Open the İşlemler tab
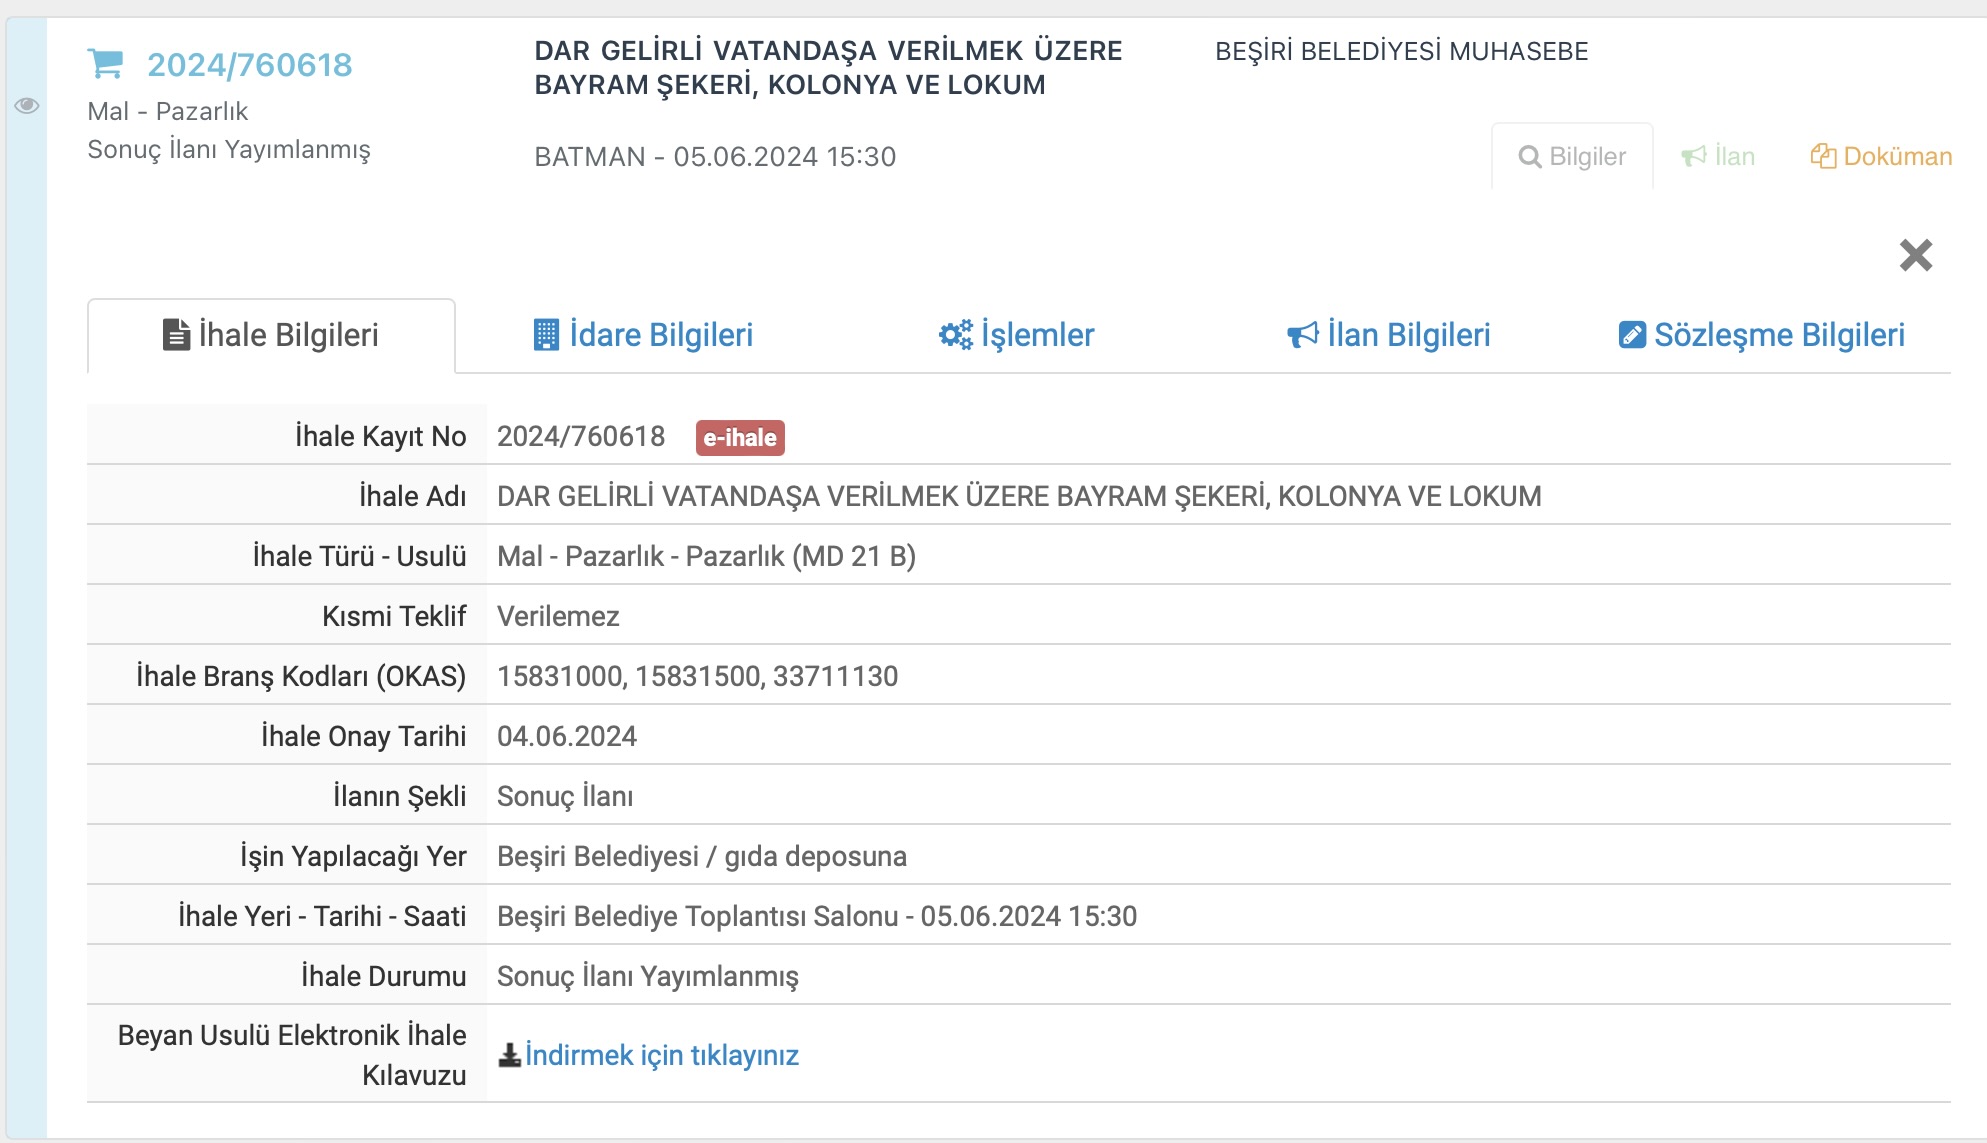The height and width of the screenshot is (1143, 1987). (x=1037, y=335)
